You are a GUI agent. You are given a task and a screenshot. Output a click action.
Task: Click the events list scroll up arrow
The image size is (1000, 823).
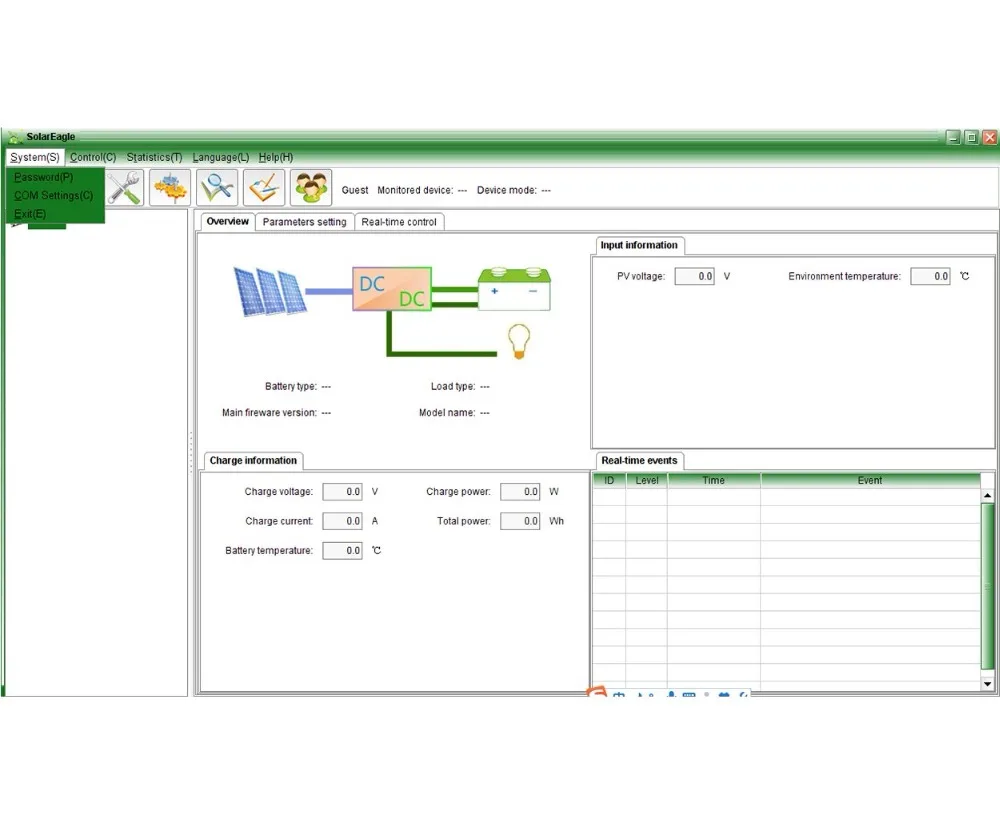pos(987,495)
